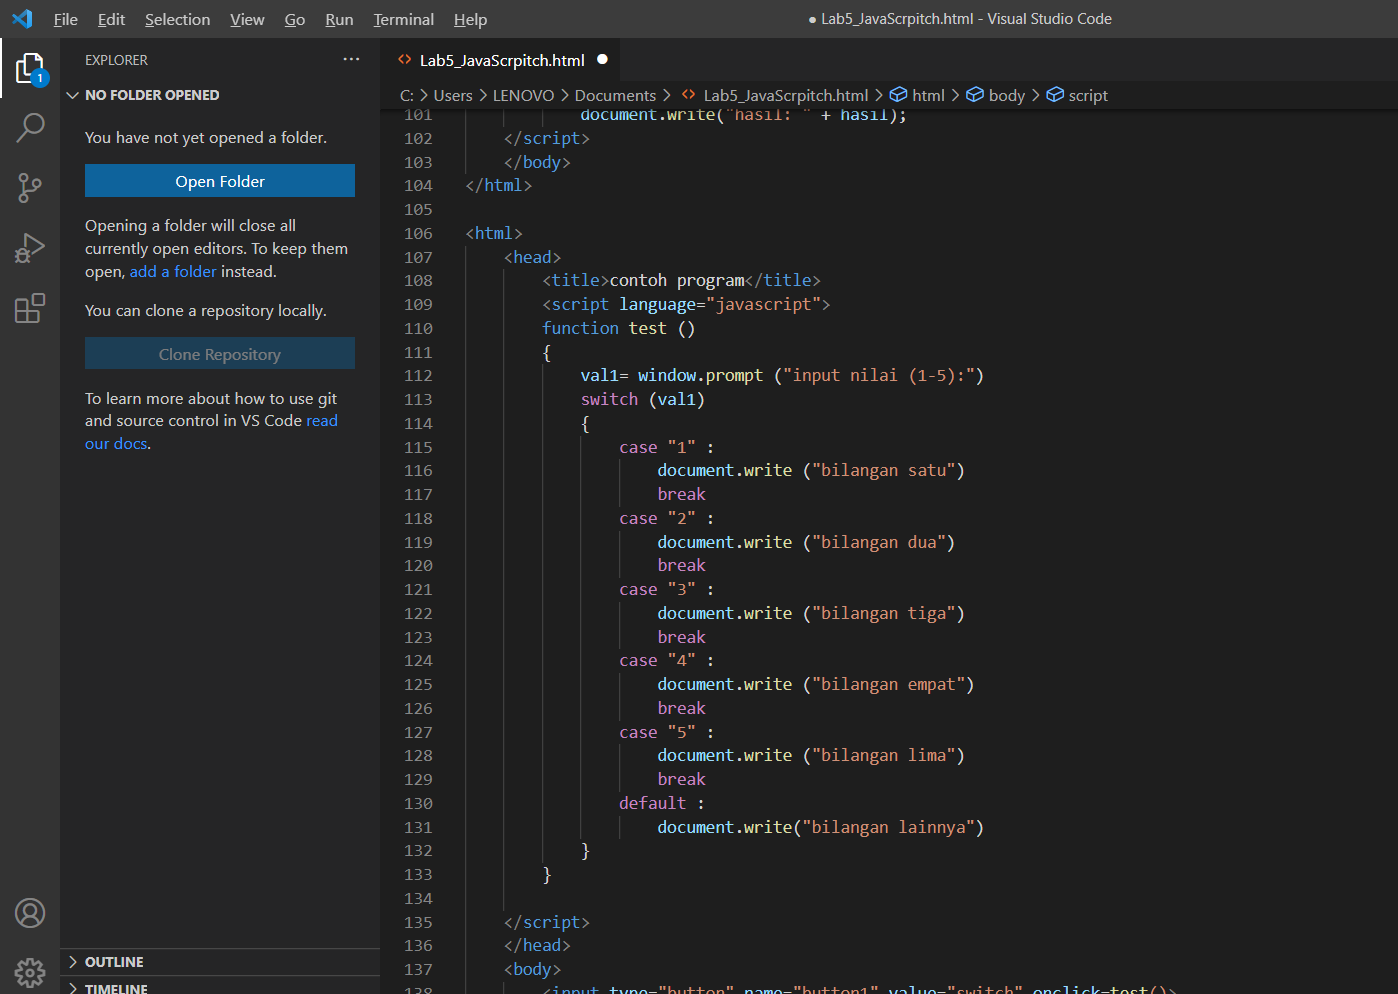Click the body breadcrumb item
Image resolution: width=1398 pixels, height=994 pixels.
tap(1005, 95)
